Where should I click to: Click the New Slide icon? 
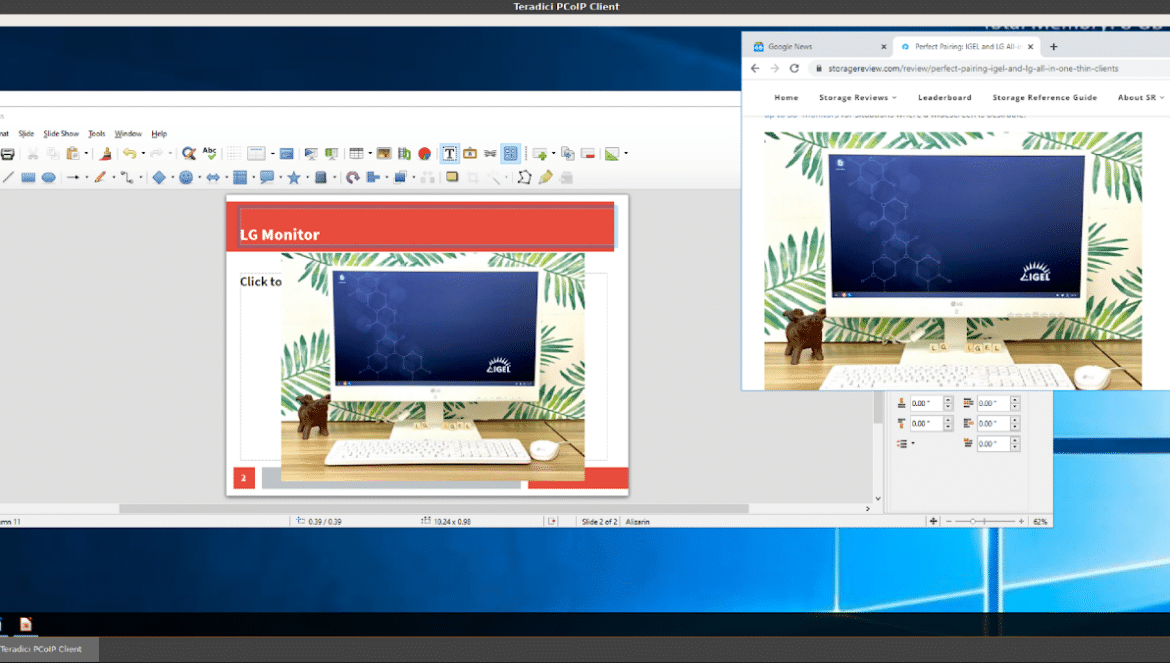[x=539, y=154]
